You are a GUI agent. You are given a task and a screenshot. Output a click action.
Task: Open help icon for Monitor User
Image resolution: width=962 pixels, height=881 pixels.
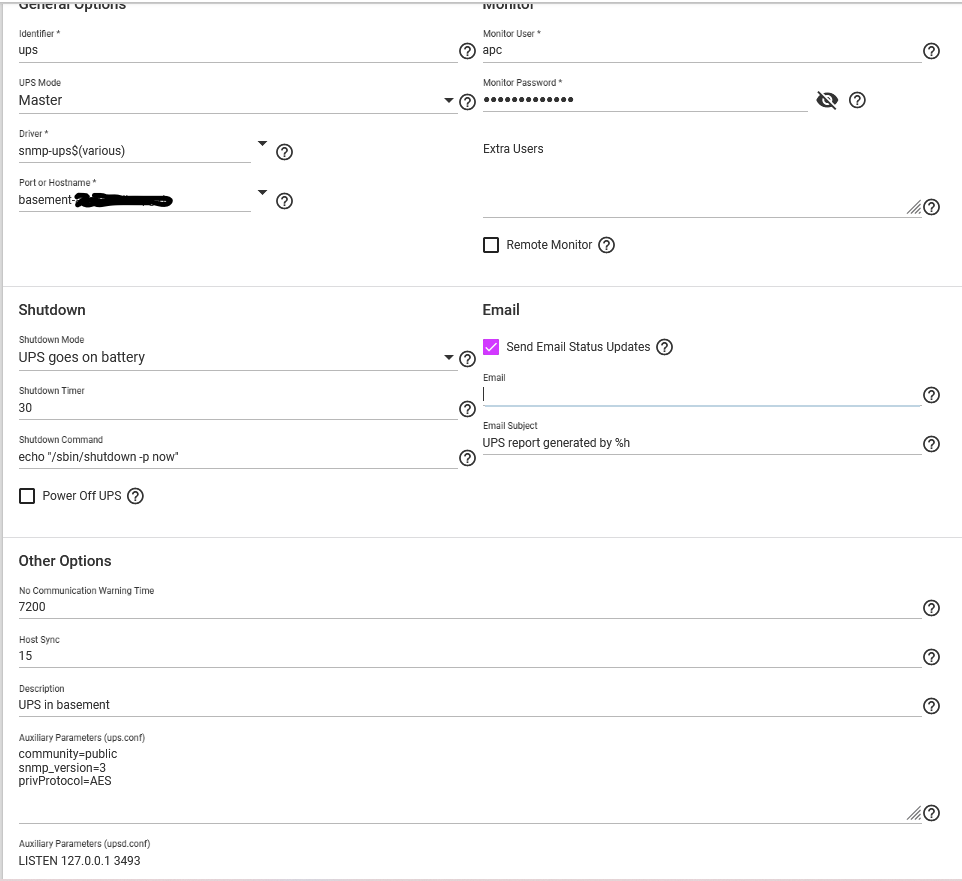[x=931, y=51]
